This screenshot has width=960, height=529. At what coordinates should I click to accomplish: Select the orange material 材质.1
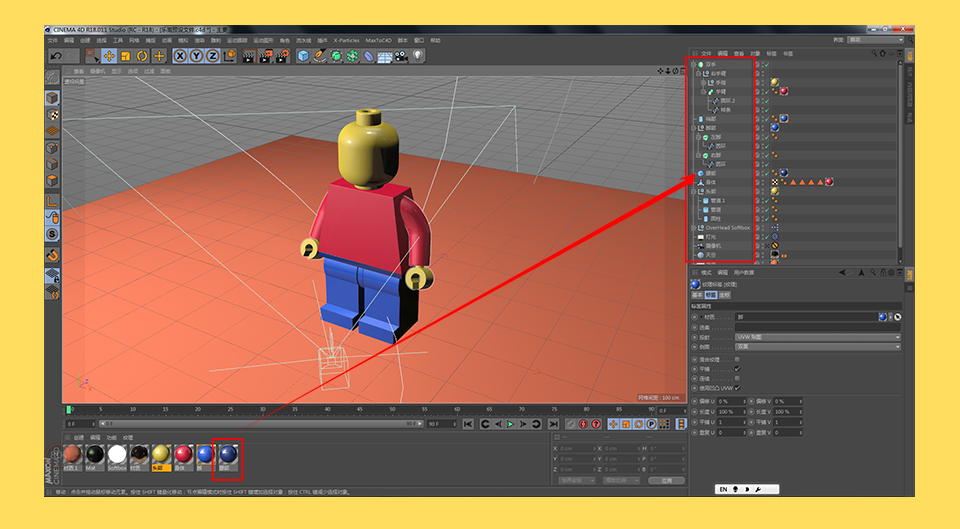pyautogui.click(x=72, y=456)
